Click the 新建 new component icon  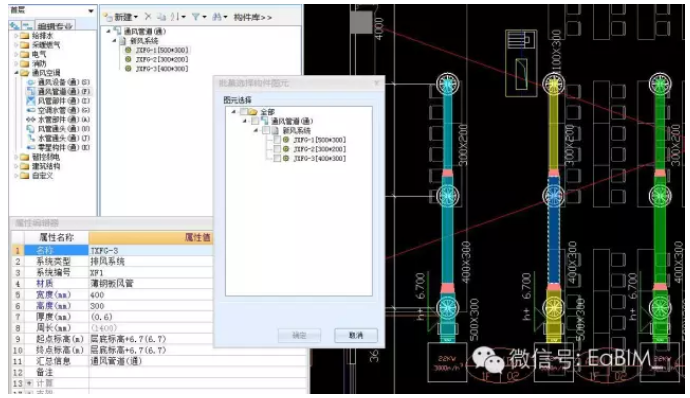coord(108,17)
